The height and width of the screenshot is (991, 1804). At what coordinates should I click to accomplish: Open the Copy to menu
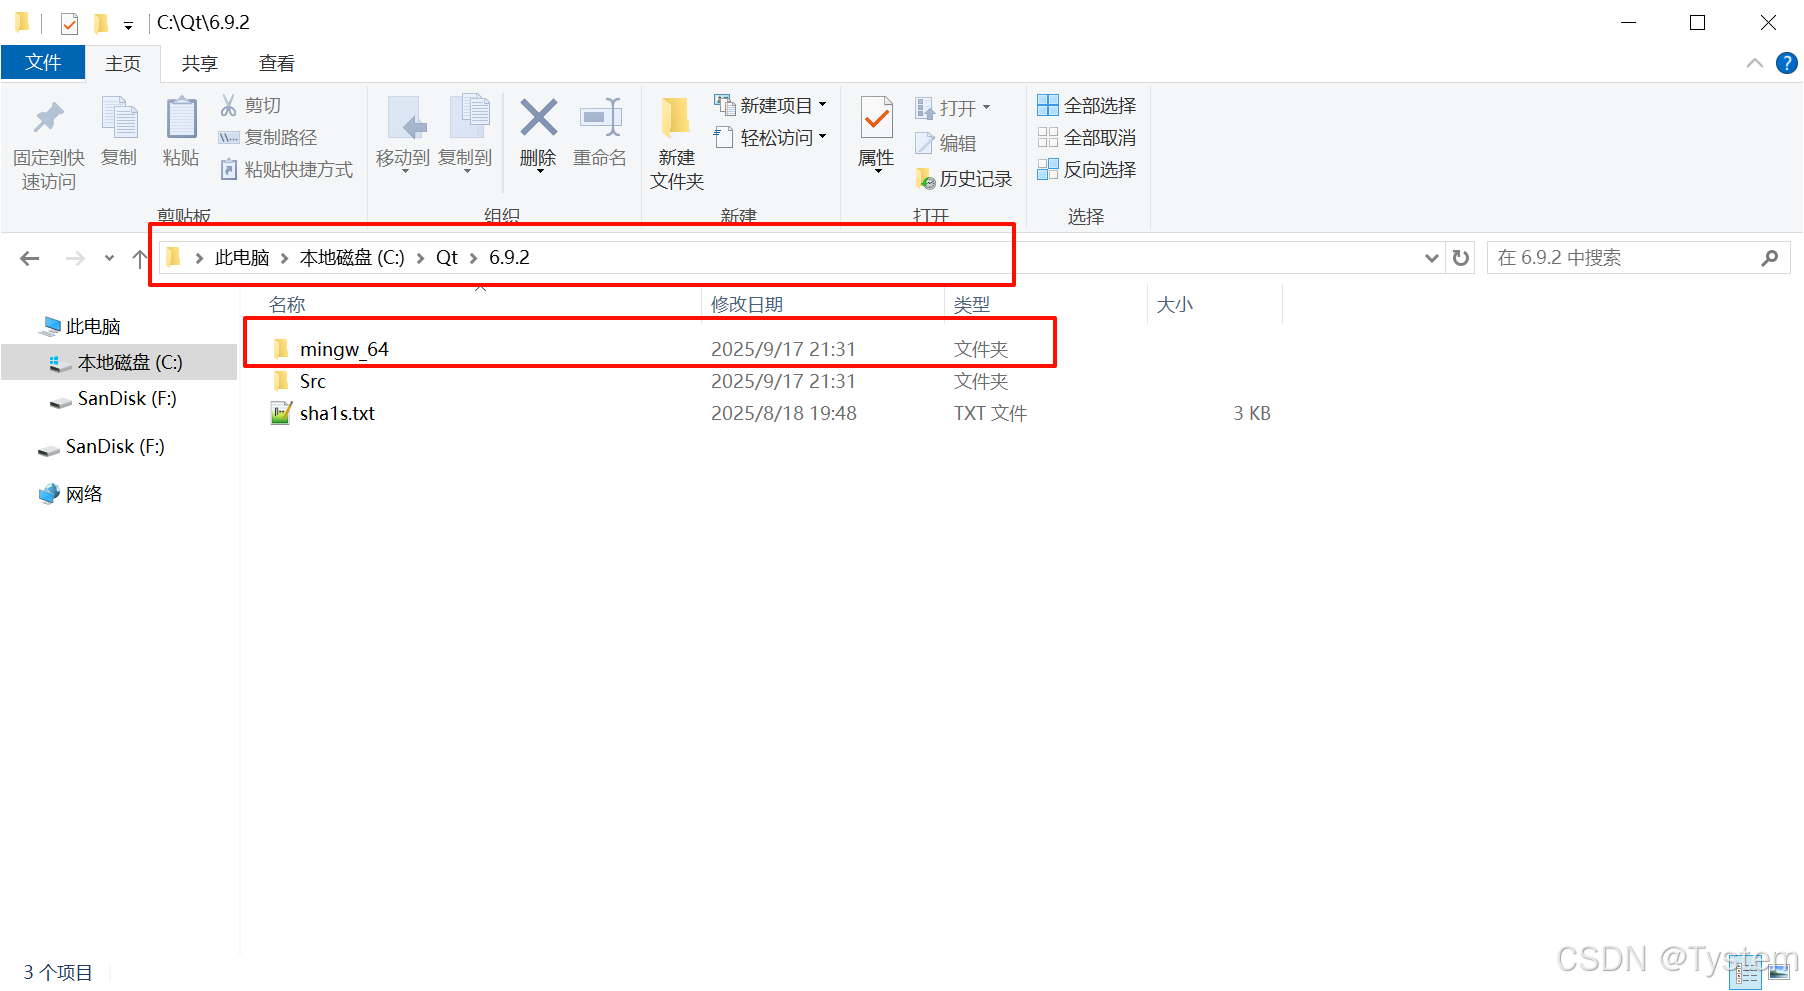pyautogui.click(x=465, y=134)
